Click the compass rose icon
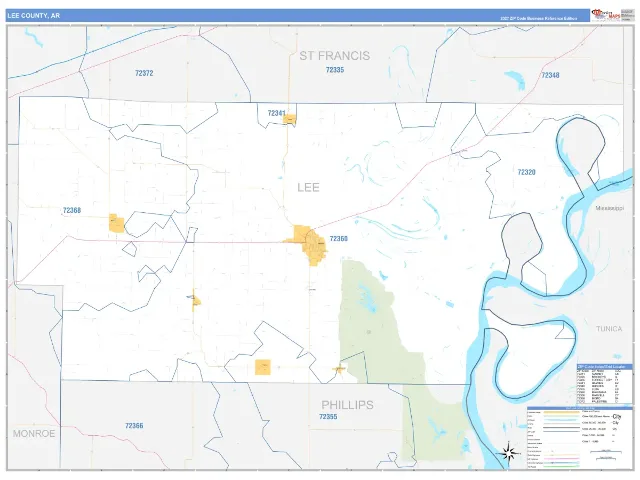 click(508, 453)
